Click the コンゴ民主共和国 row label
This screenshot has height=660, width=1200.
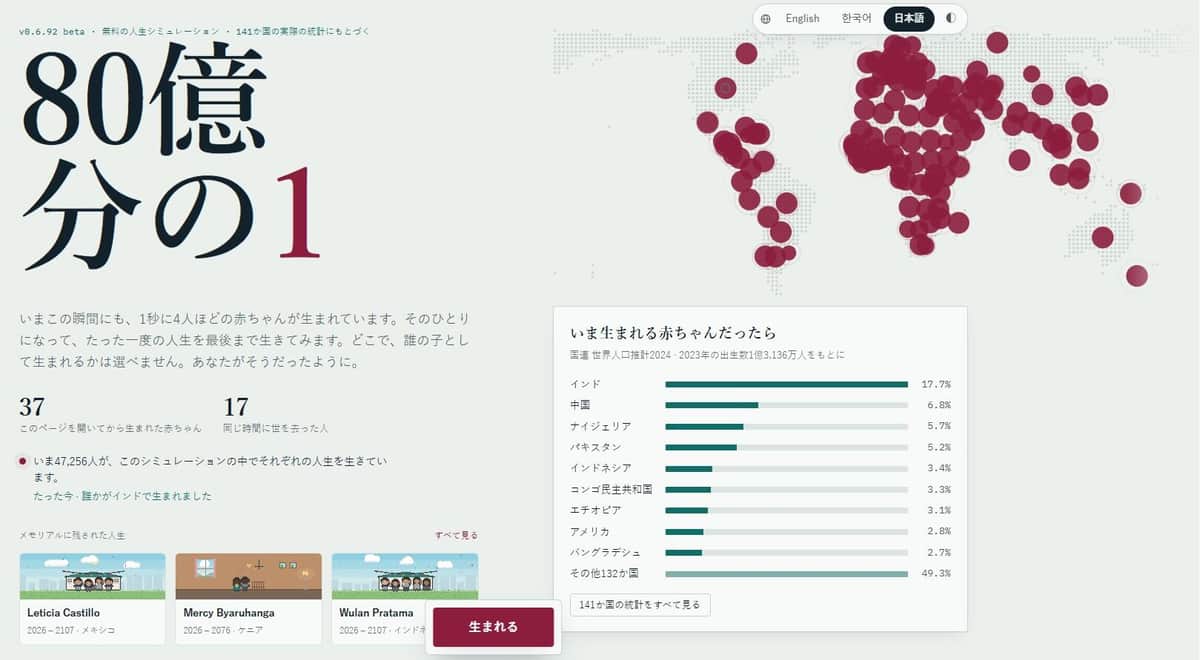coord(611,489)
